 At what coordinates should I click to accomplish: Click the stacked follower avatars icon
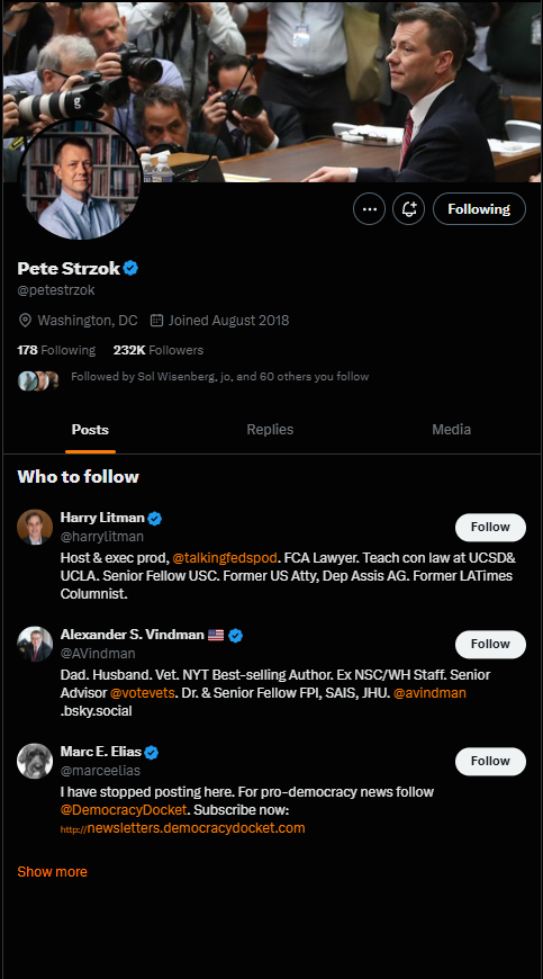(x=38, y=380)
